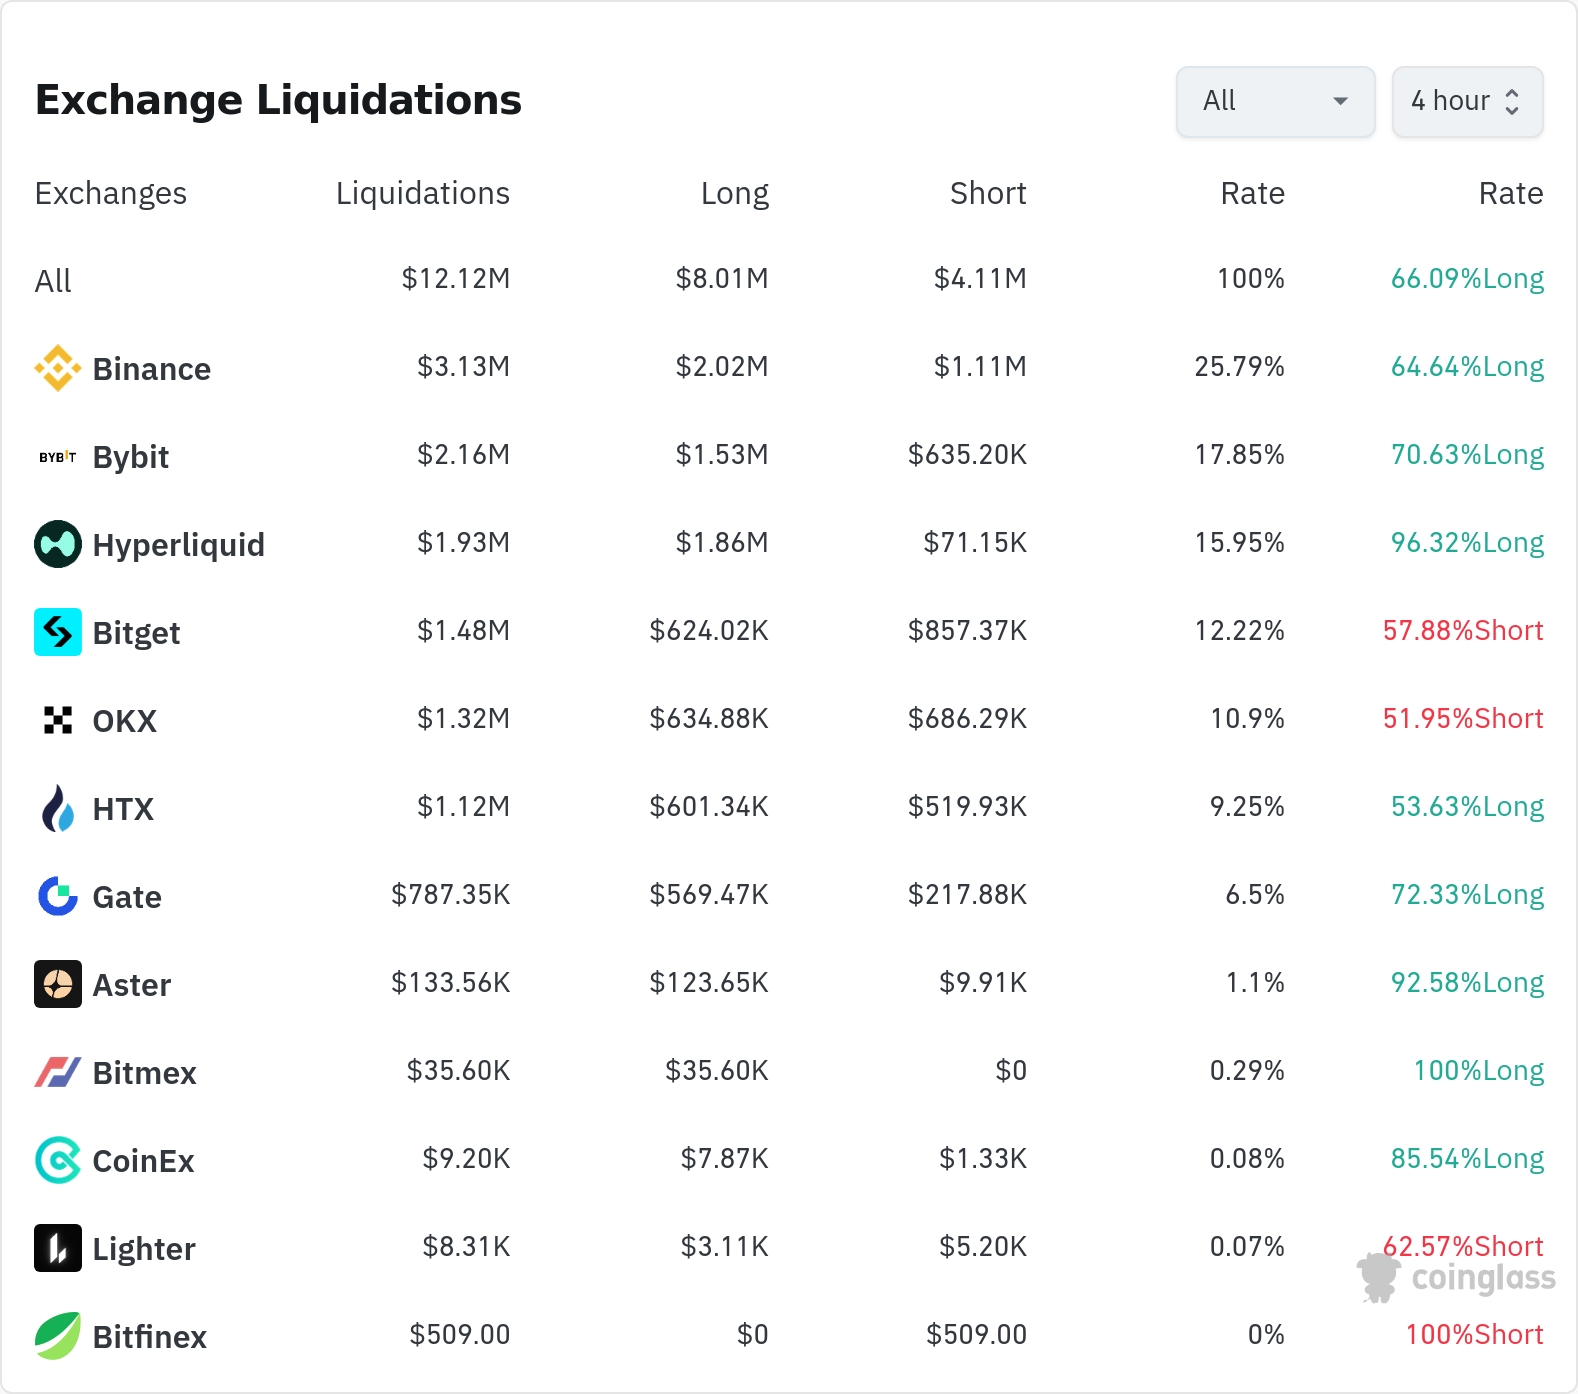Sort by the Long column header
This screenshot has height=1394, width=1578.
[x=734, y=193]
